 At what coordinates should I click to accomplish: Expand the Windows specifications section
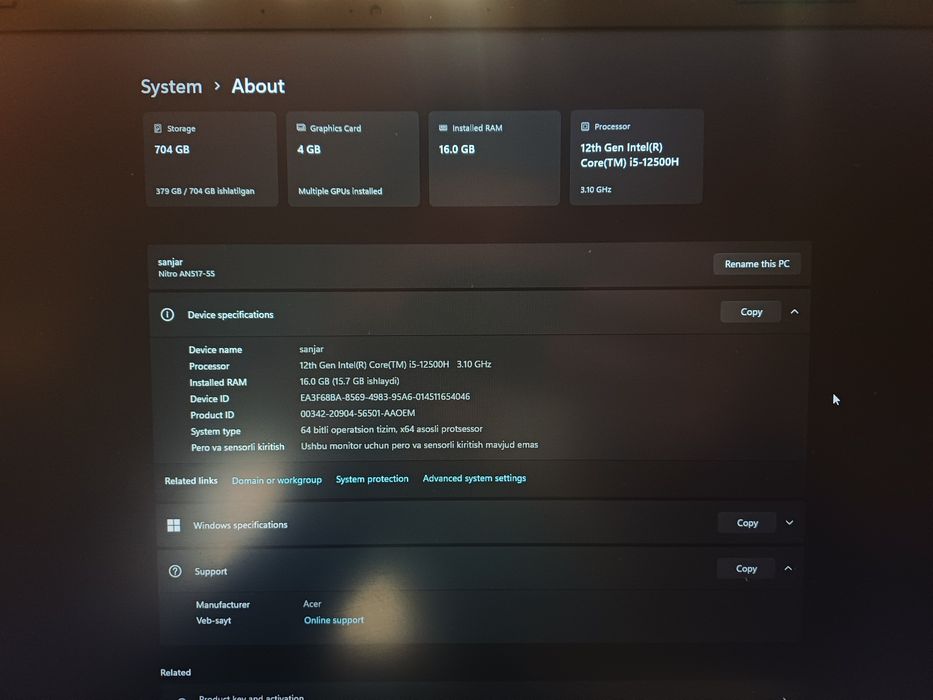(x=790, y=523)
